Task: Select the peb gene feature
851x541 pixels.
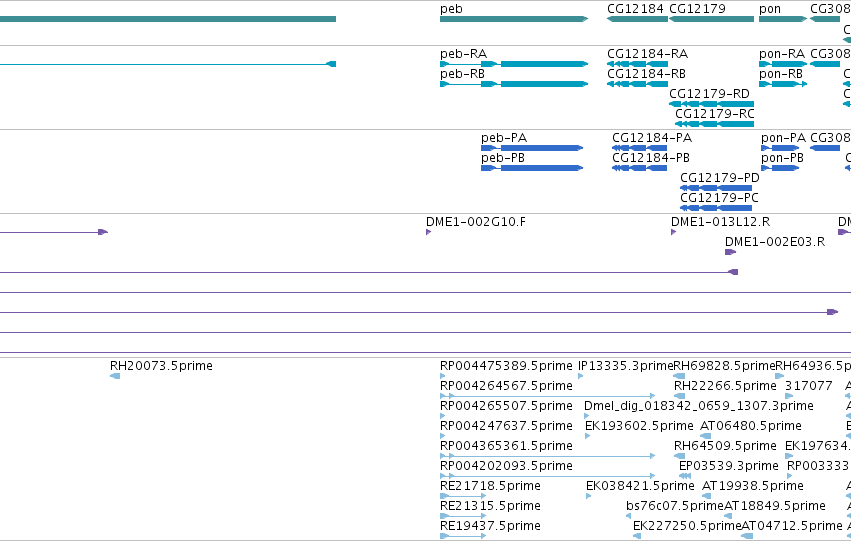Action: pyautogui.click(x=514, y=19)
